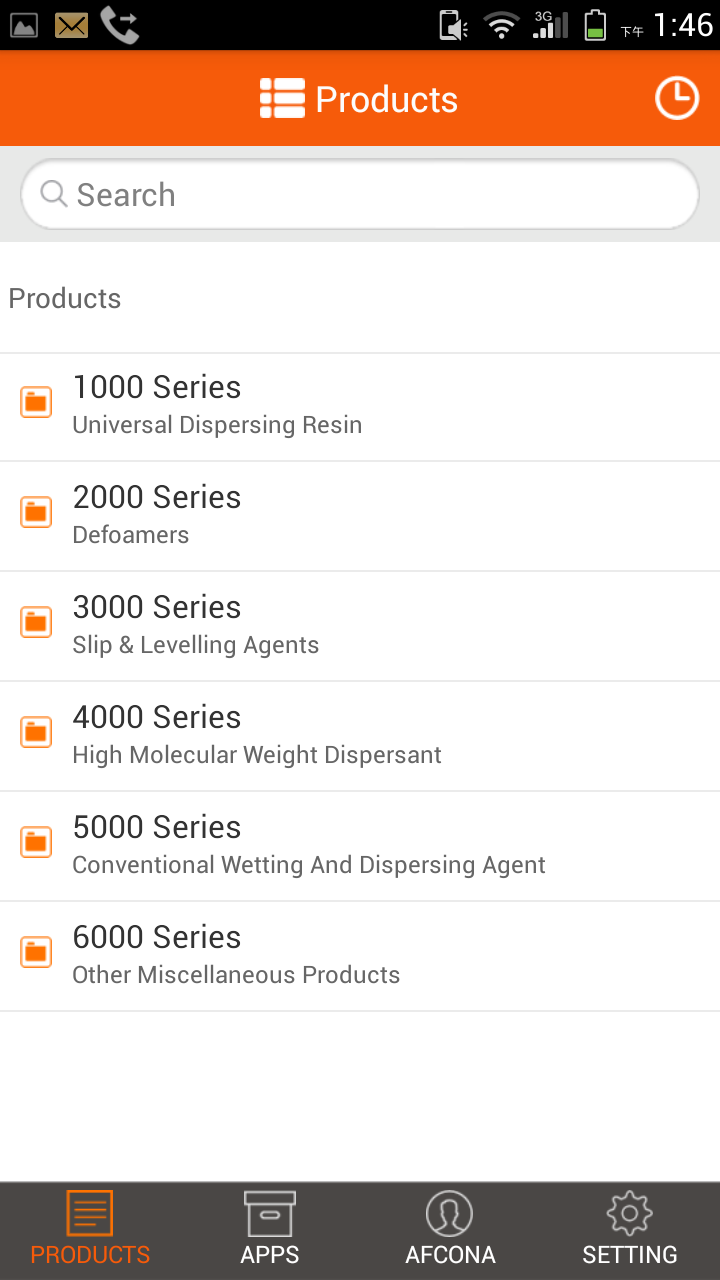The image size is (720, 1280).
Task: Click the Products list icon in header
Action: (282, 99)
